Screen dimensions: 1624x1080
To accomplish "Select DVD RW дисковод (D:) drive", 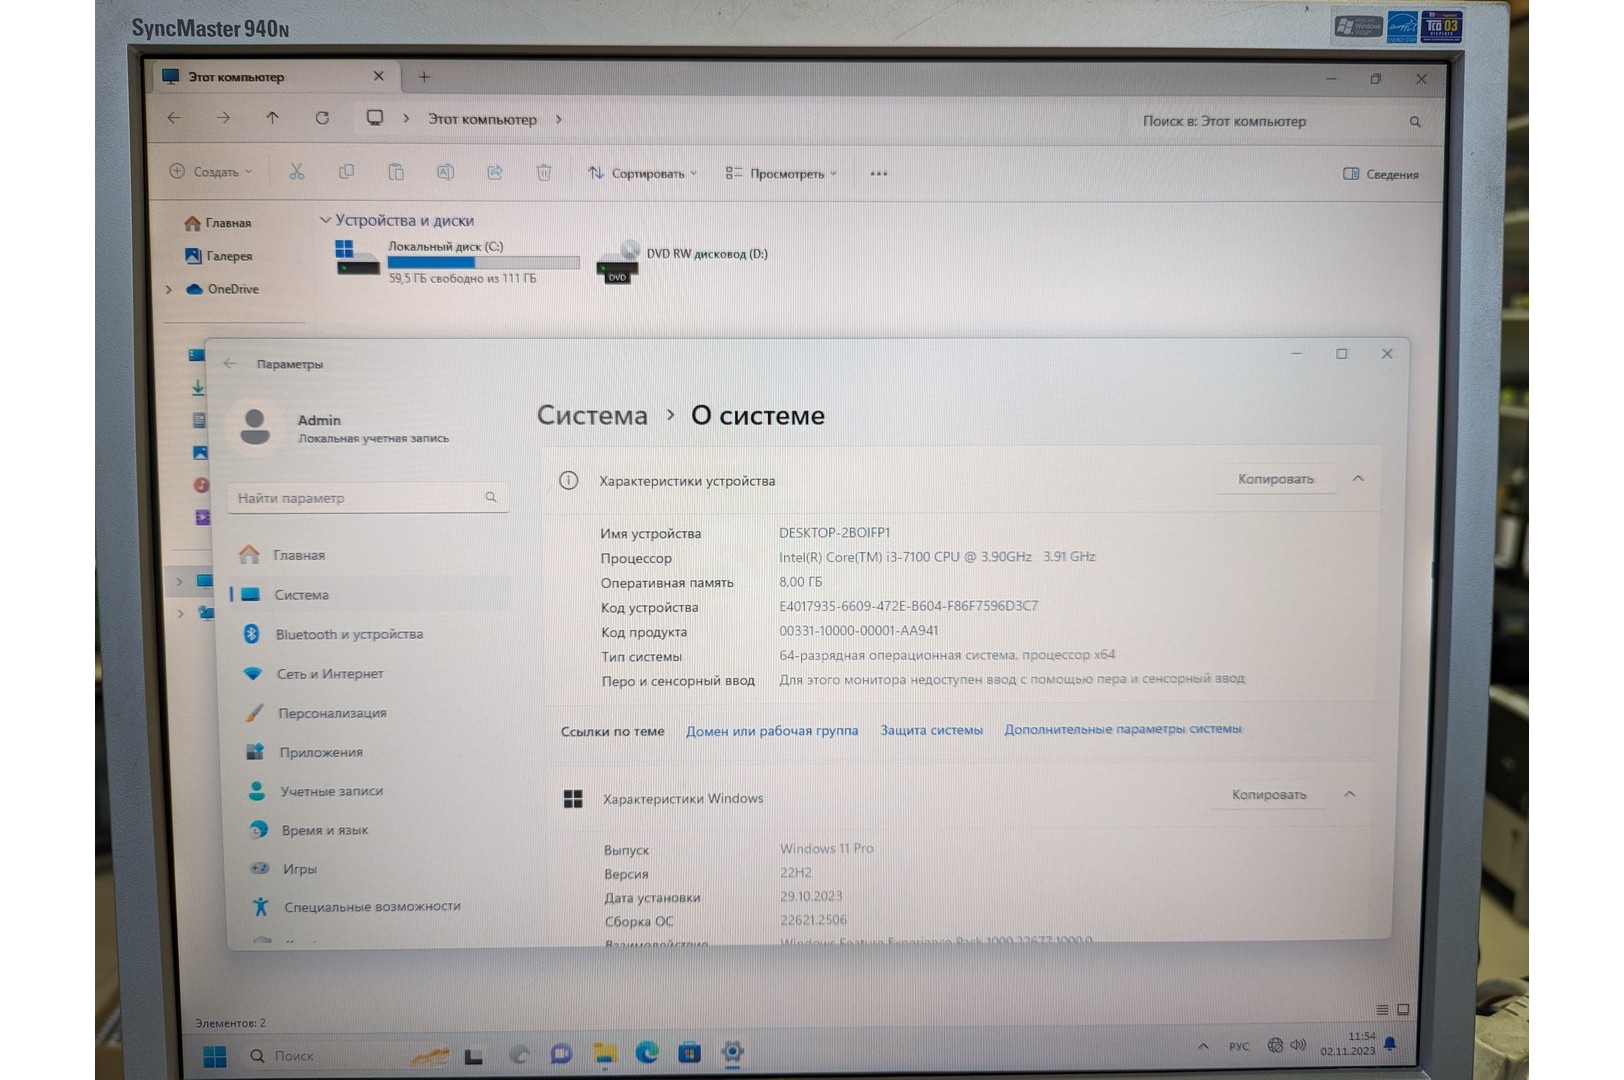I will pos(682,262).
